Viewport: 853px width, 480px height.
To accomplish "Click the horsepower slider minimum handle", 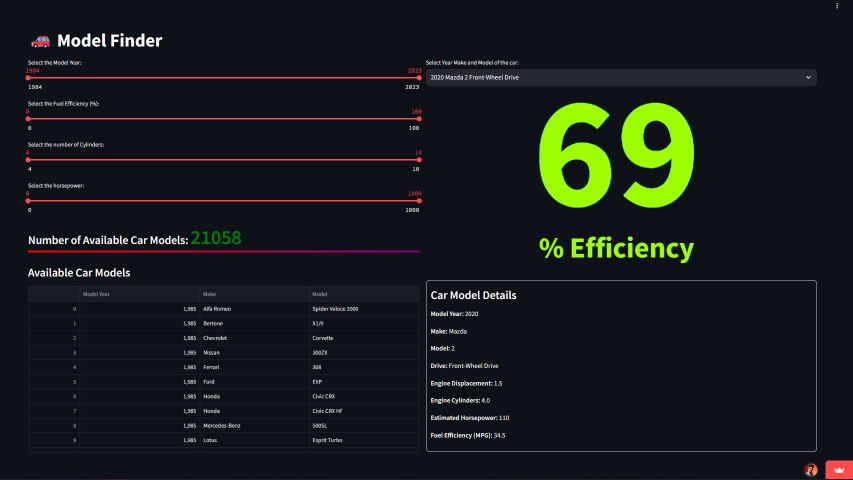I will click(x=28, y=201).
